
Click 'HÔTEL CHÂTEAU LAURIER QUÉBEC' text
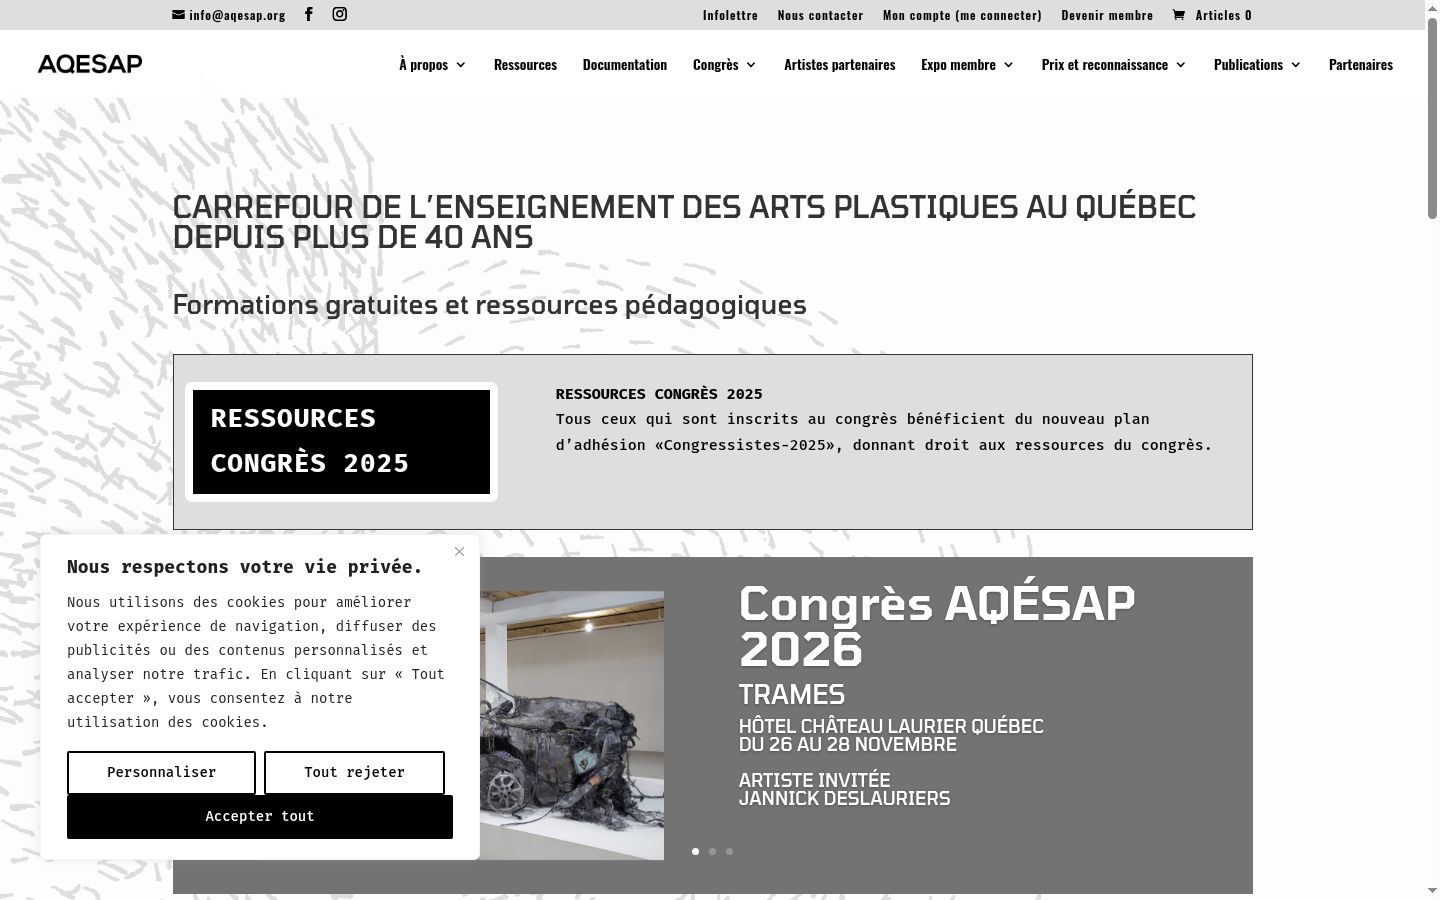point(891,727)
